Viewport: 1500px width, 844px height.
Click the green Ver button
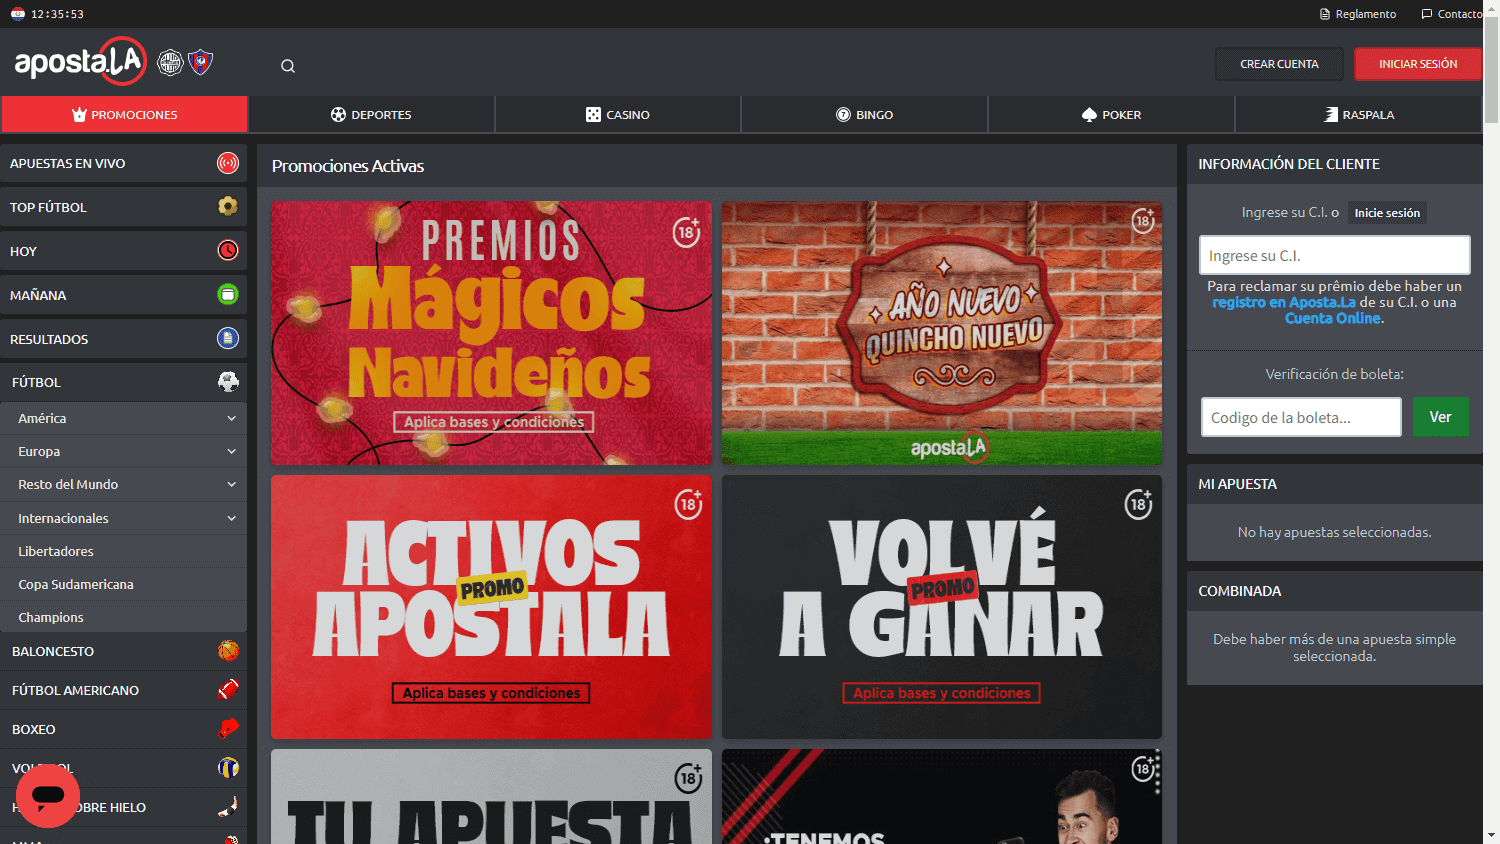click(1440, 417)
